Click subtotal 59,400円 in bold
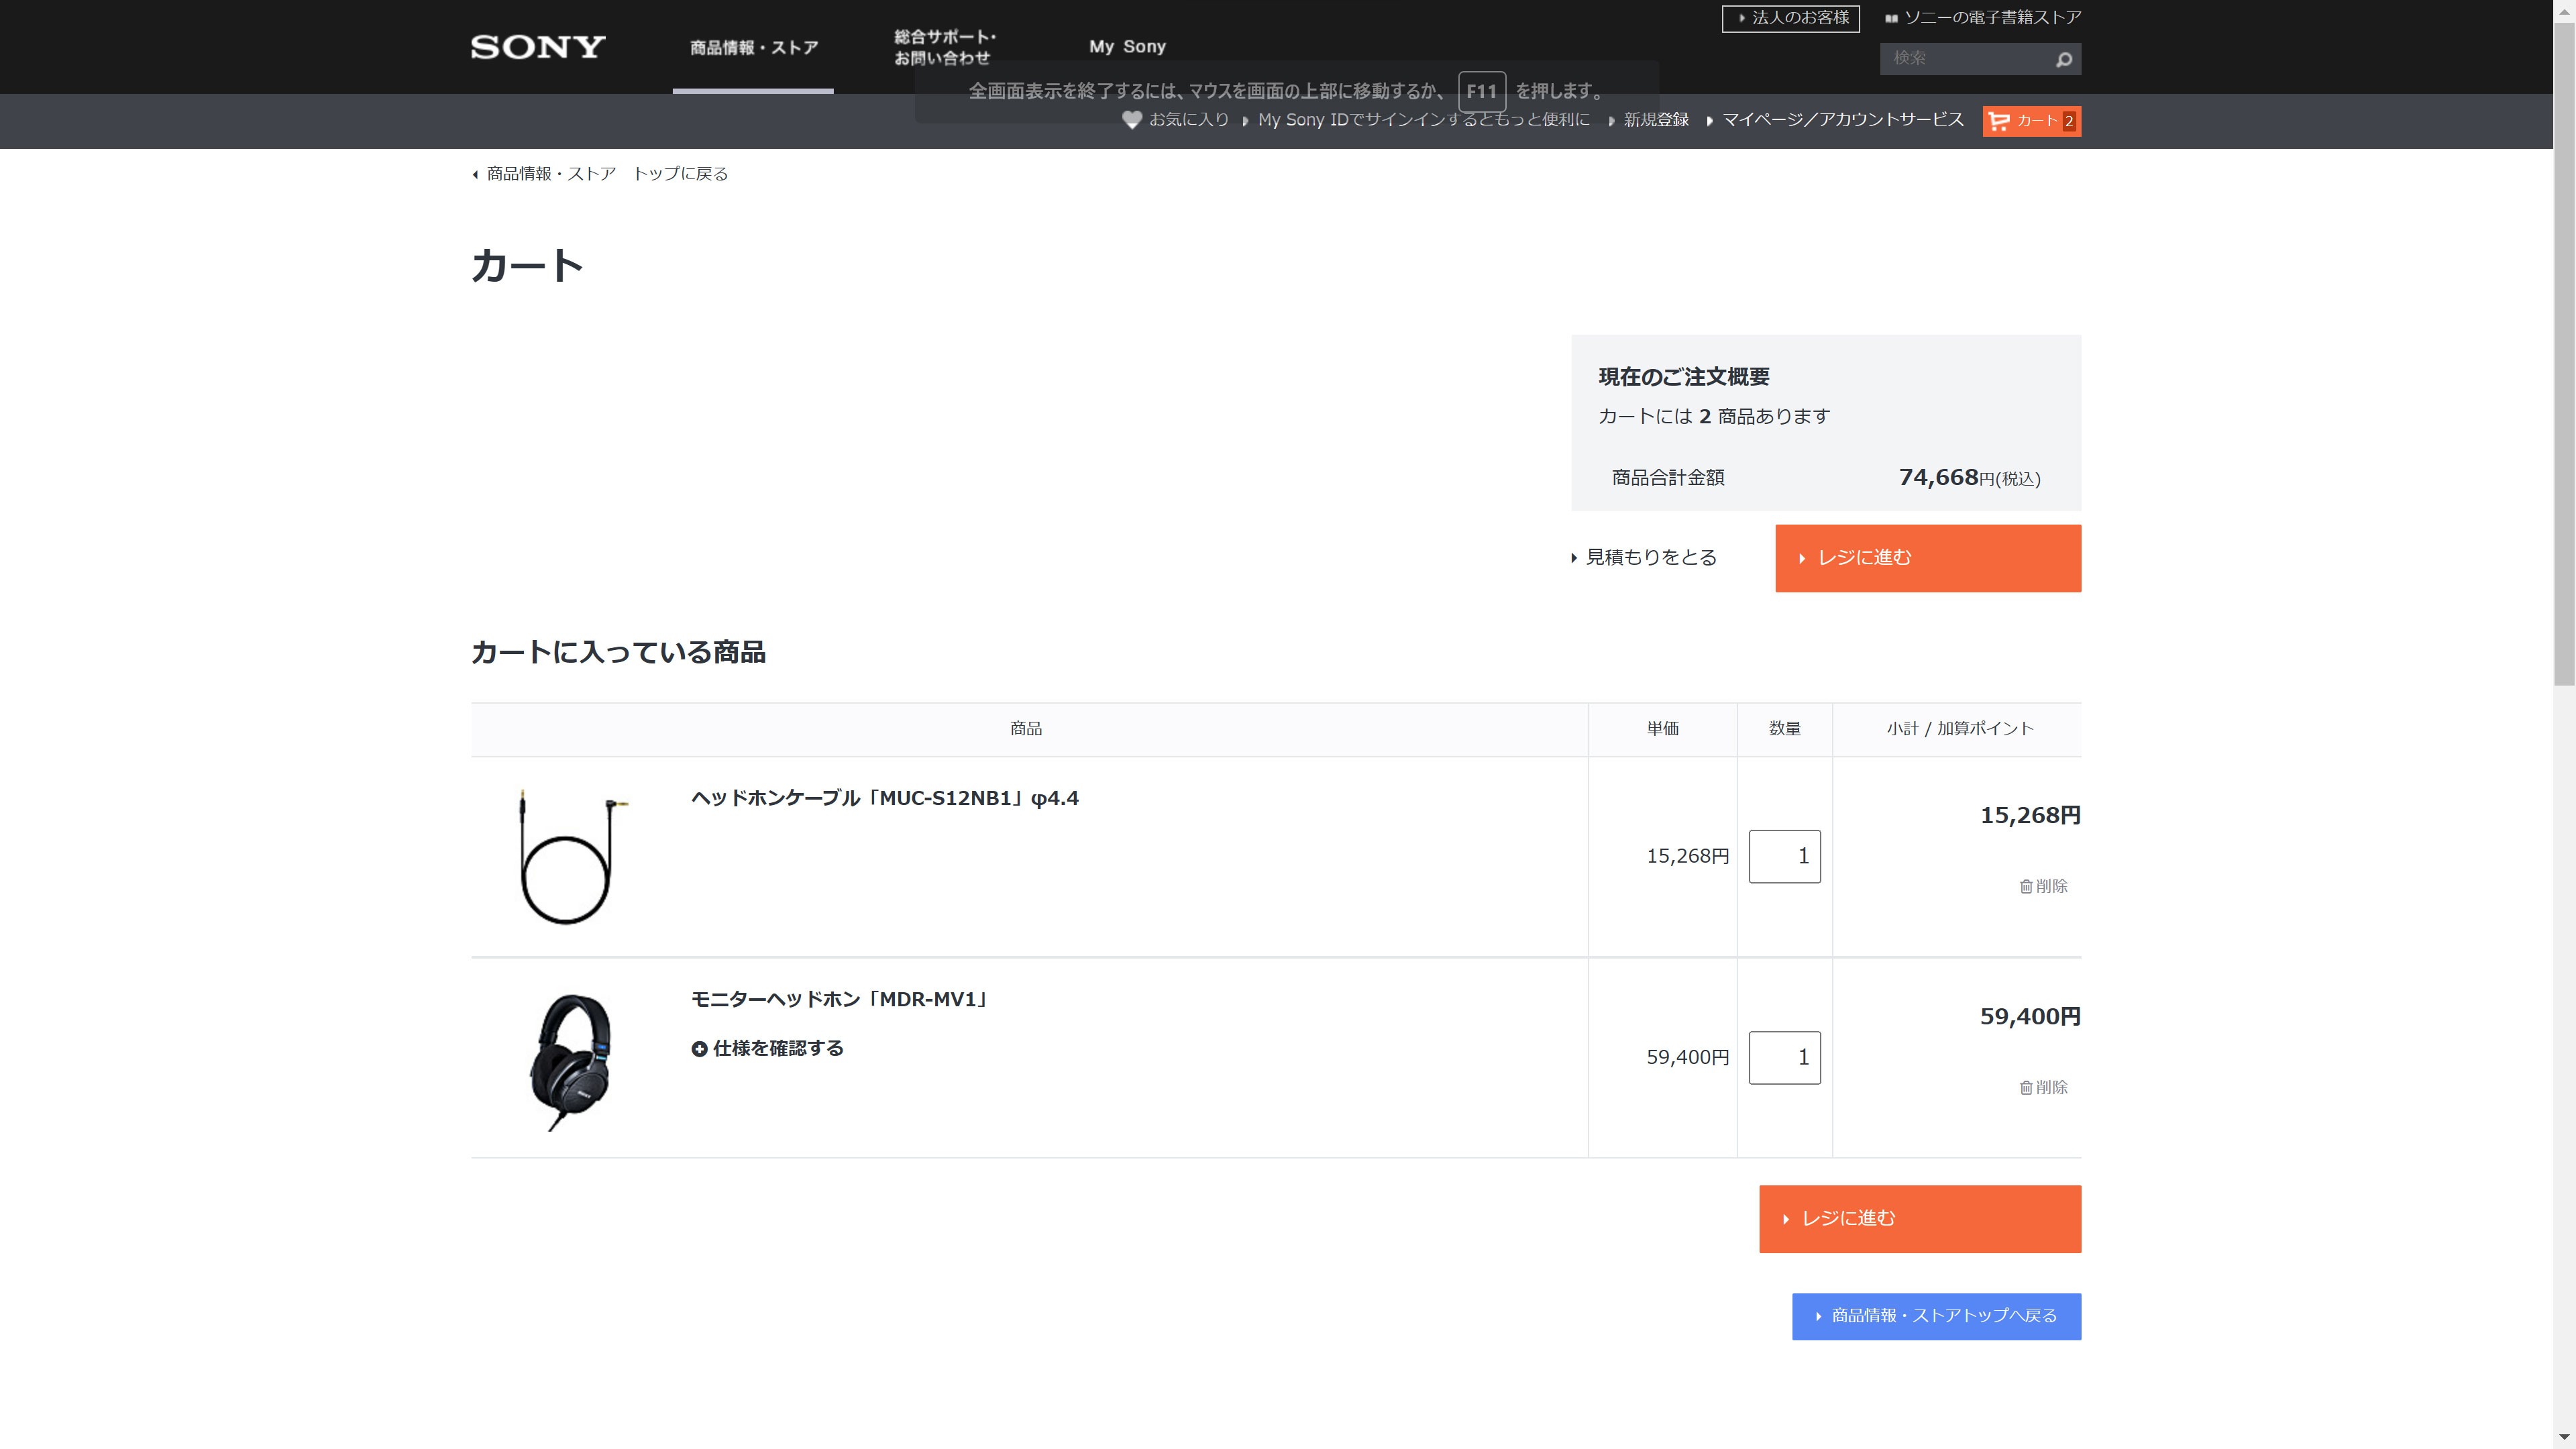 pyautogui.click(x=2030, y=1017)
